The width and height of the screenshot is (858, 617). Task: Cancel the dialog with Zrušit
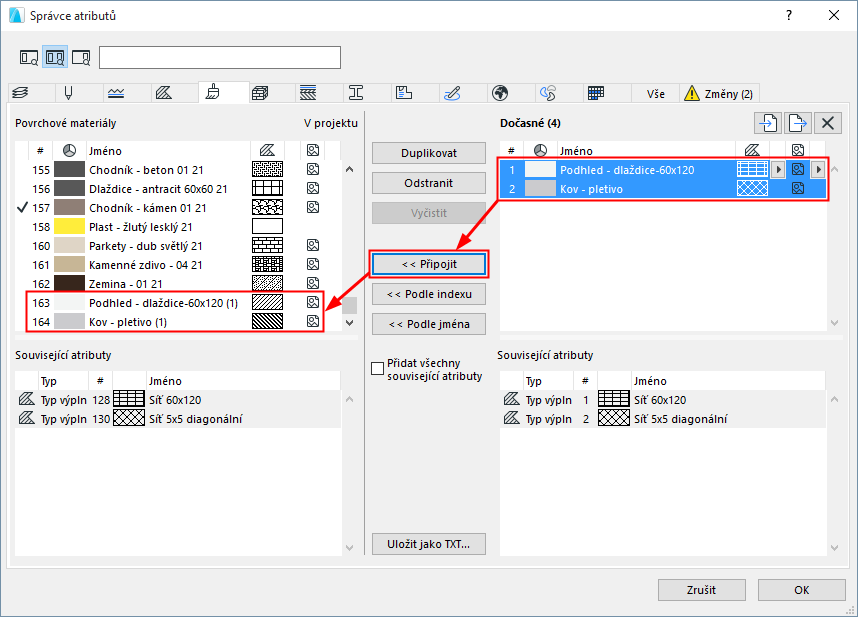click(x=702, y=590)
